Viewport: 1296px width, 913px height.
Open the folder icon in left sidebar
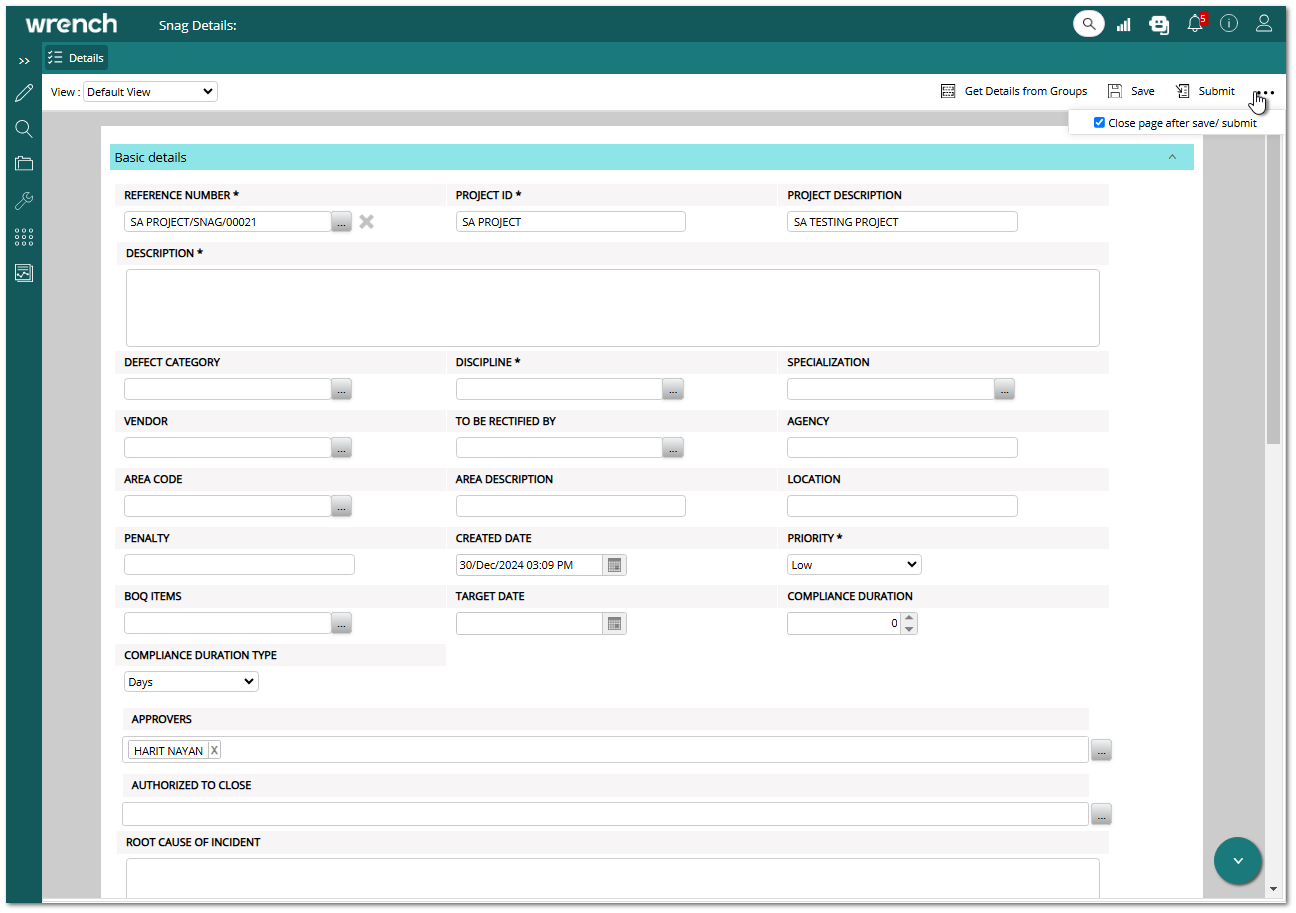(x=24, y=164)
